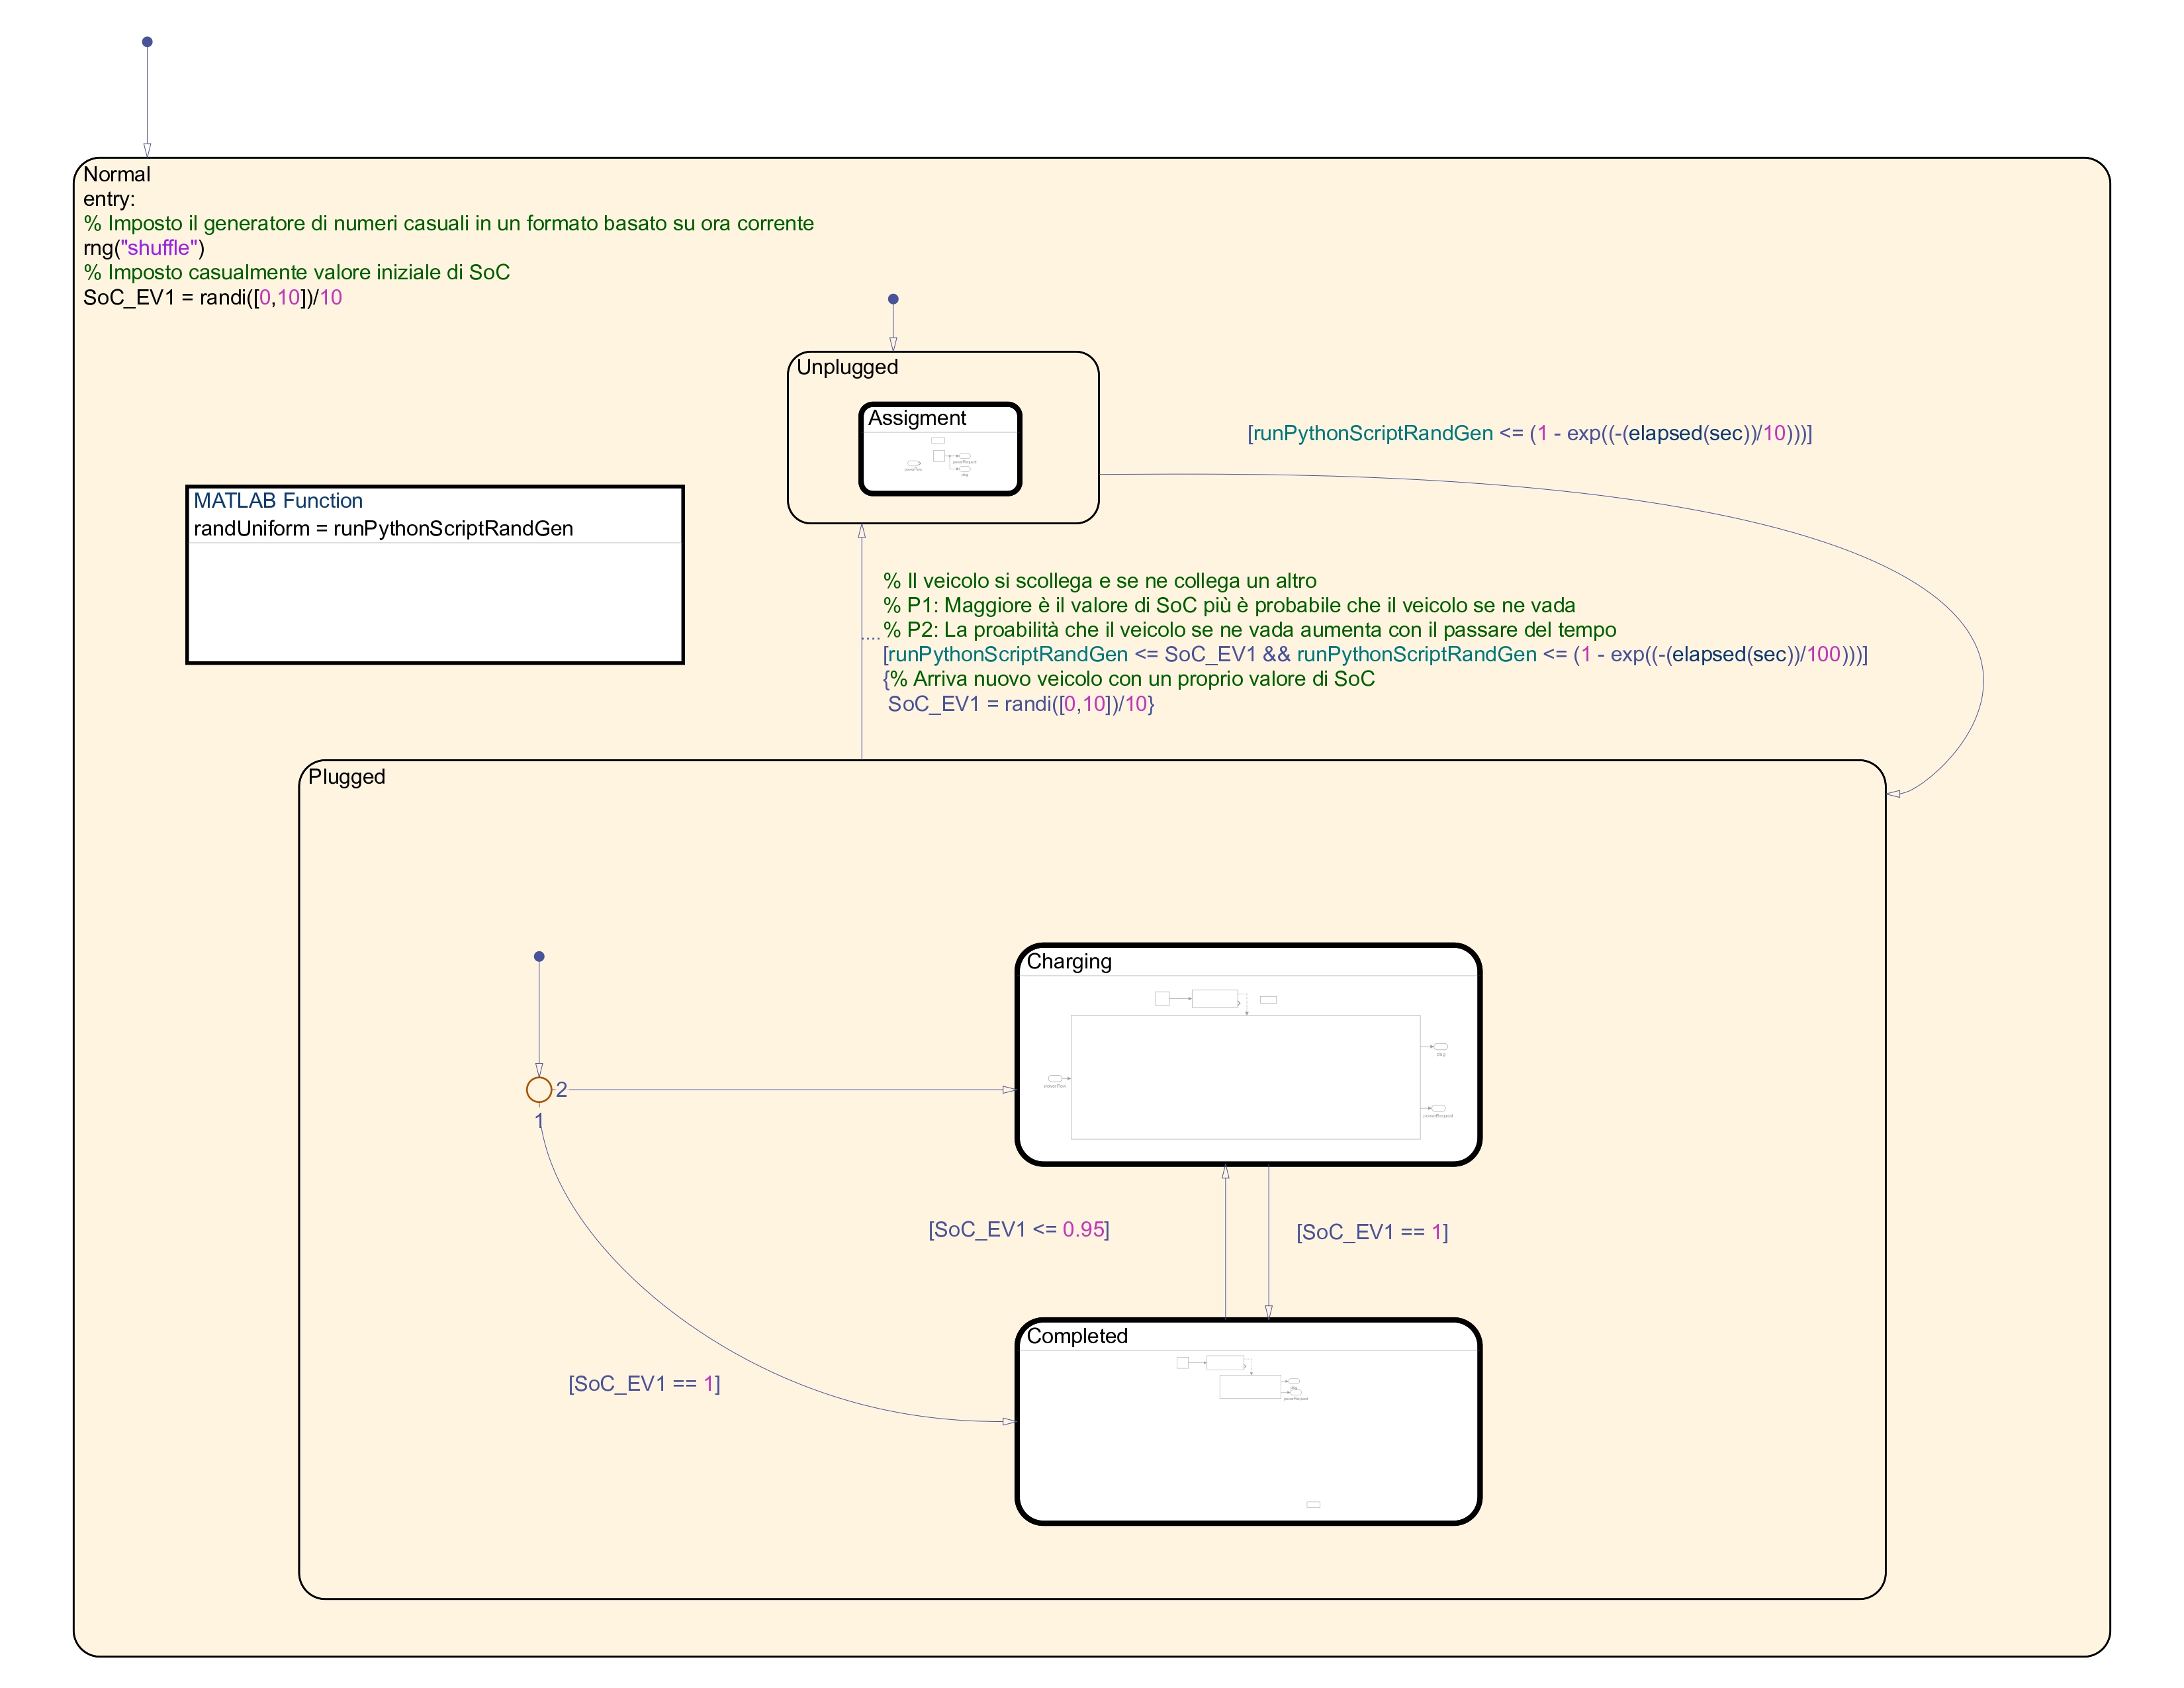
Task: Select the elapsed(sec)/10 transition condition label
Action: pos(1529,433)
